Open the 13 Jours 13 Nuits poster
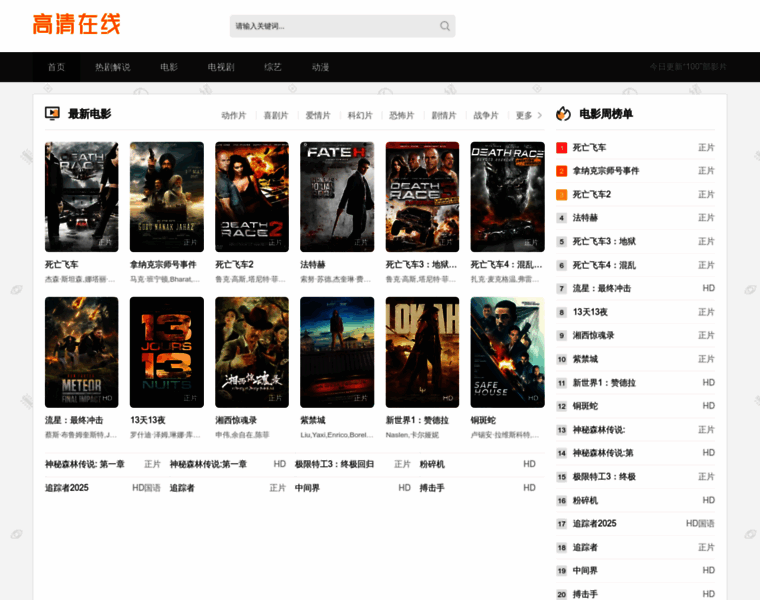760x600 pixels. point(167,352)
